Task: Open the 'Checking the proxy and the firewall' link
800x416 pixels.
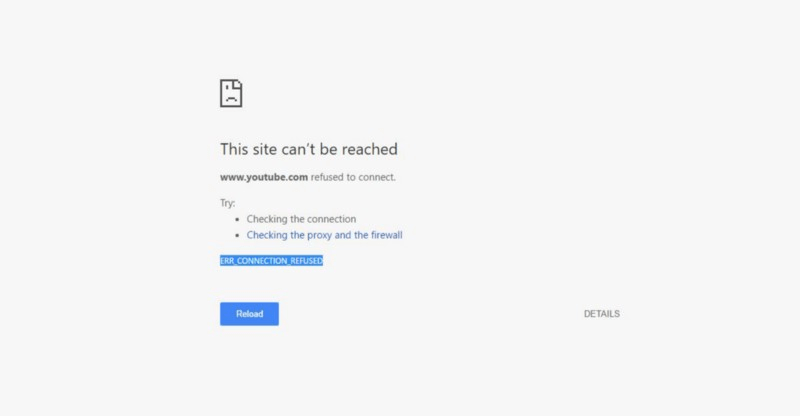Action: click(x=324, y=235)
